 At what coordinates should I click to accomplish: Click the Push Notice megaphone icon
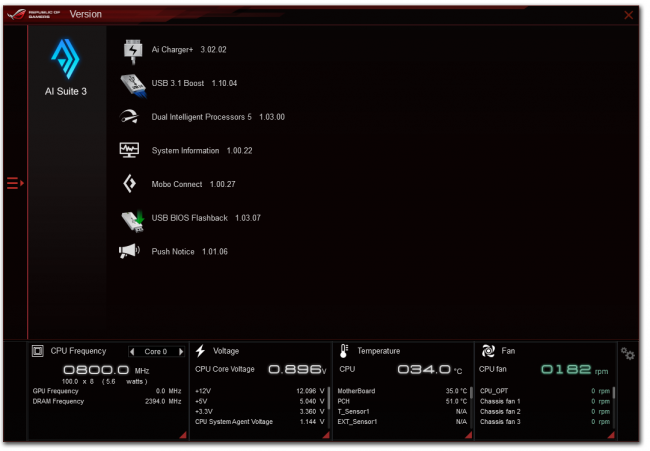coord(129,251)
